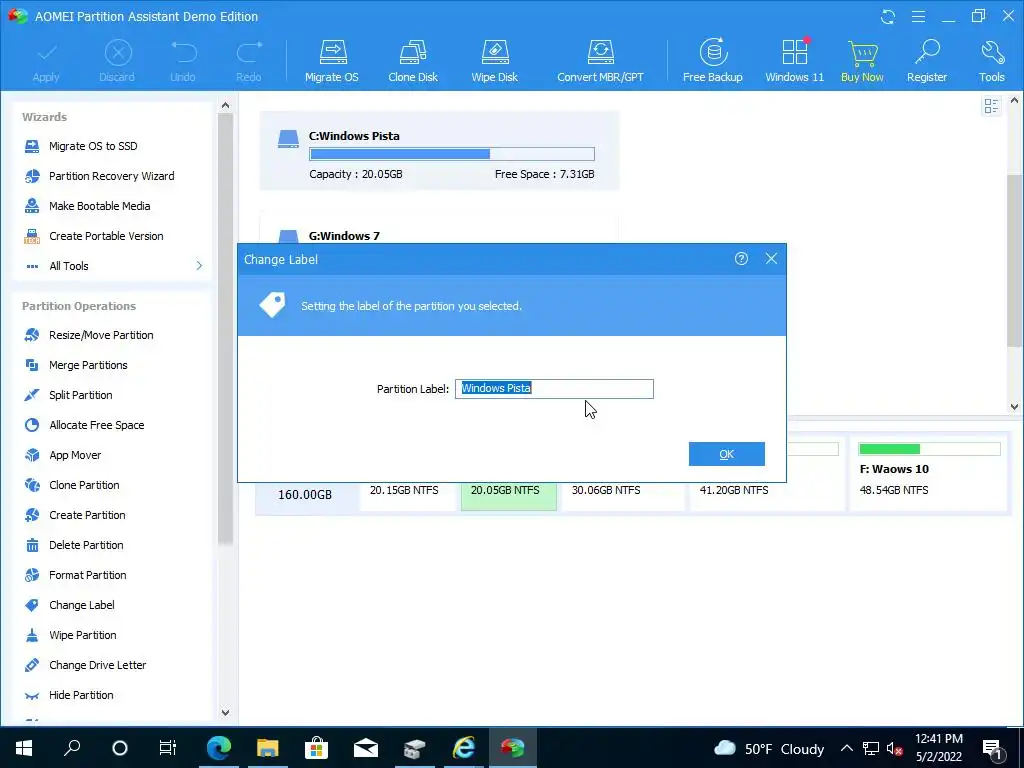
Task: Click the Undo arrow button
Action: click(x=183, y=61)
